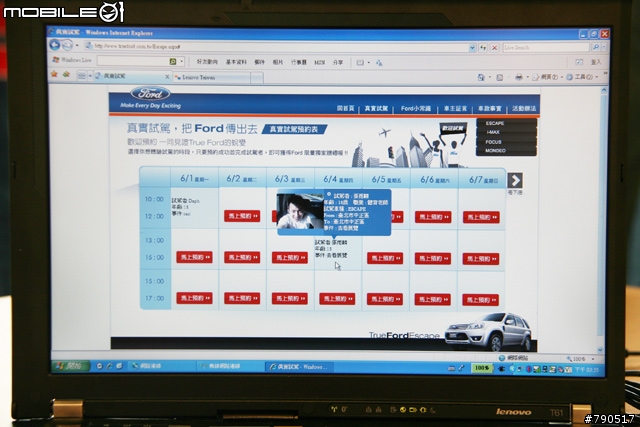Open MSN in the Windows Live toolbar
Screen dimensions: 640x427
(320, 62)
